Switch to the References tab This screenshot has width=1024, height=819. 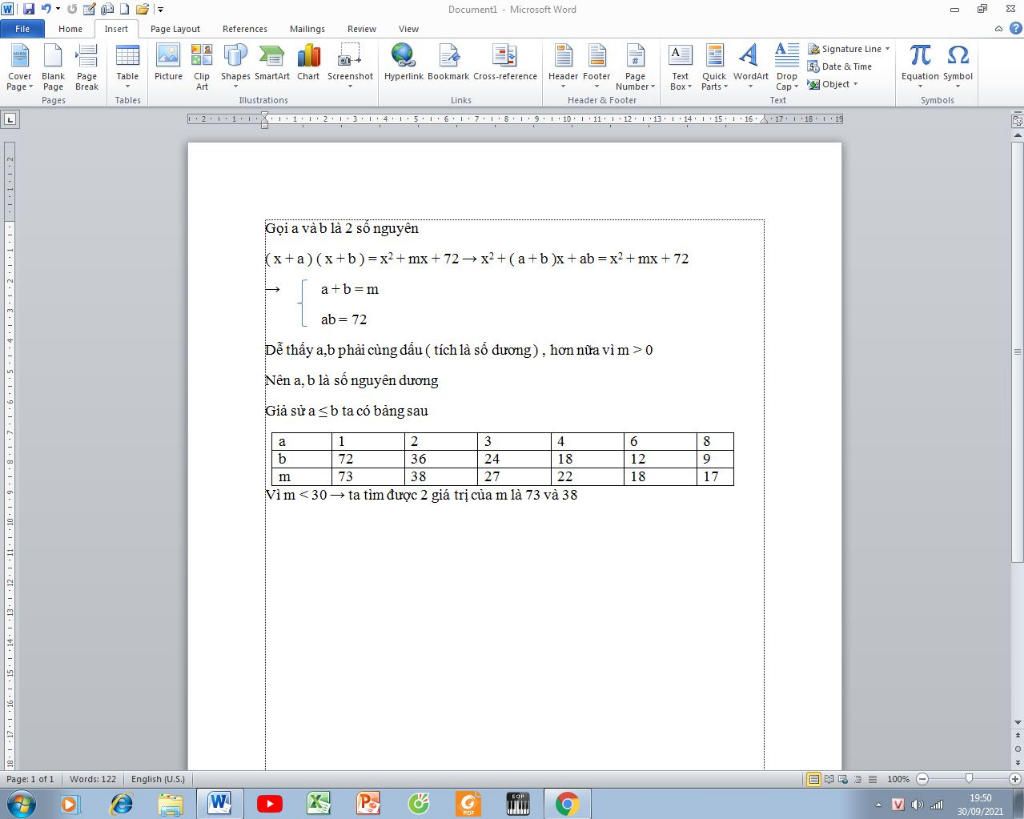pyautogui.click(x=245, y=29)
